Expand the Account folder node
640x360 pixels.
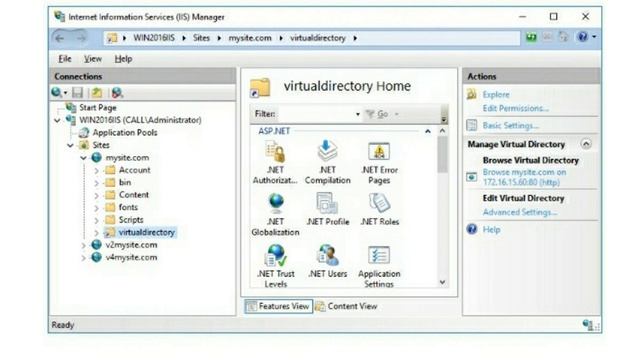(96, 171)
